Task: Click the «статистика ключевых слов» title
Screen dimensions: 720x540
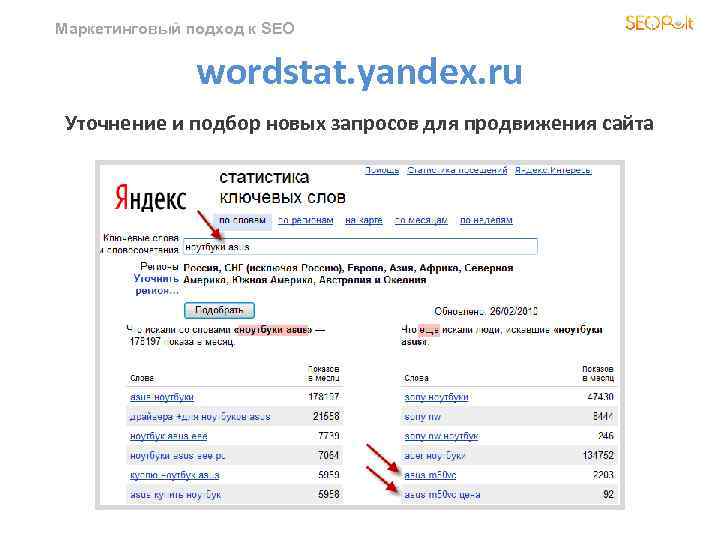Action: 282,187
